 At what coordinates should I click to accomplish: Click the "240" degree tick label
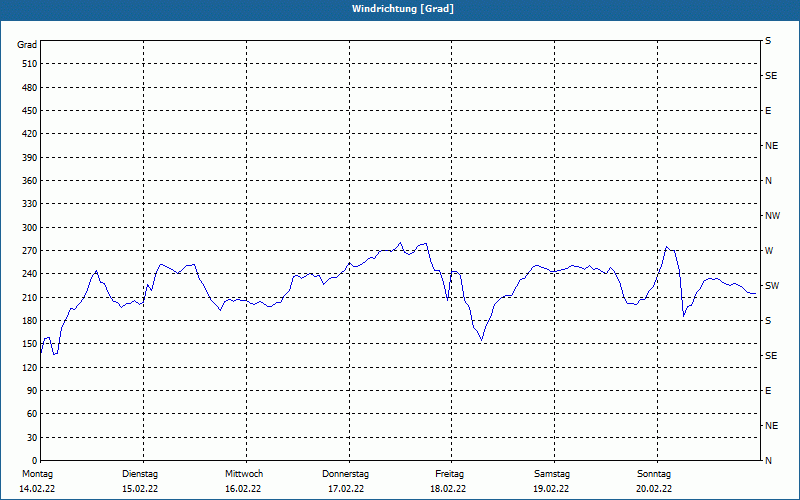[x=30, y=274]
